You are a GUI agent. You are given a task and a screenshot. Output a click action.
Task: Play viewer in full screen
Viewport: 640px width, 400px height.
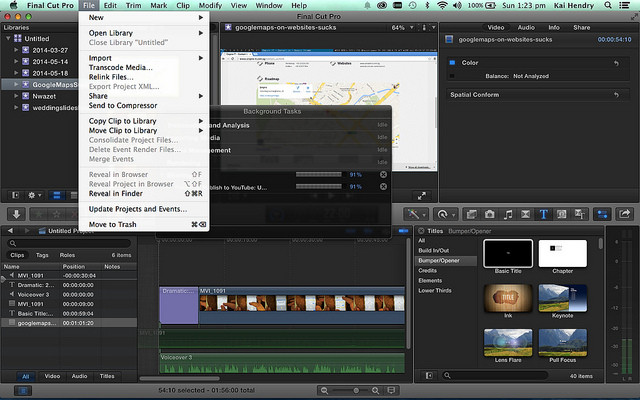point(422,196)
